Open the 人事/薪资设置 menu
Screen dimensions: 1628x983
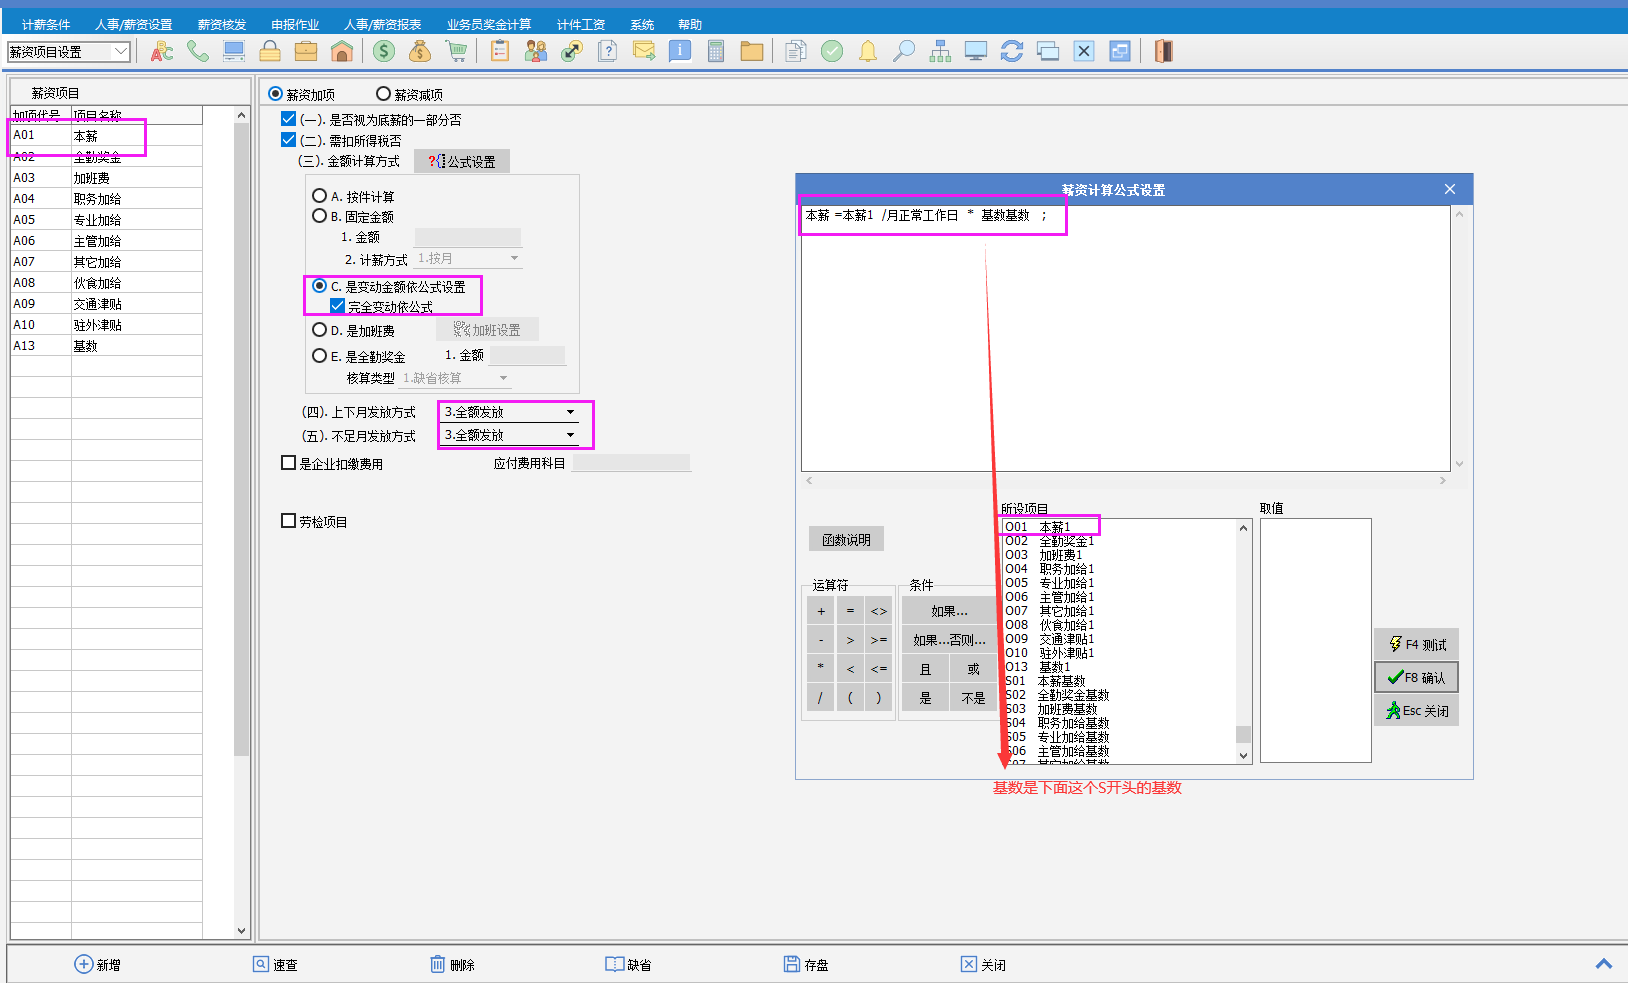pyautogui.click(x=134, y=24)
